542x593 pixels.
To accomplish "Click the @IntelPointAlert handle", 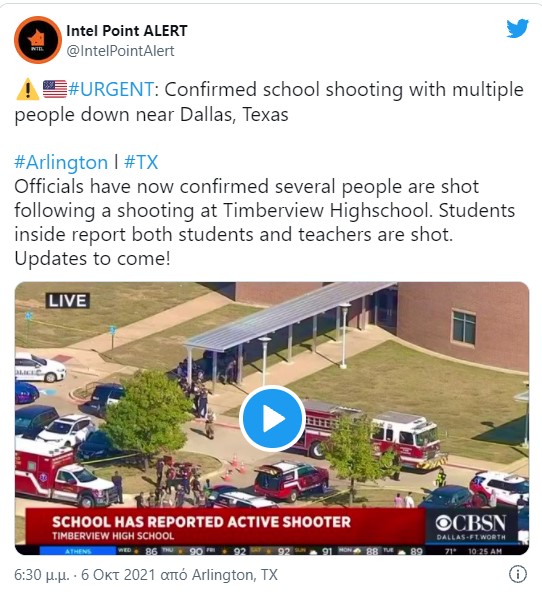I will coord(120,51).
